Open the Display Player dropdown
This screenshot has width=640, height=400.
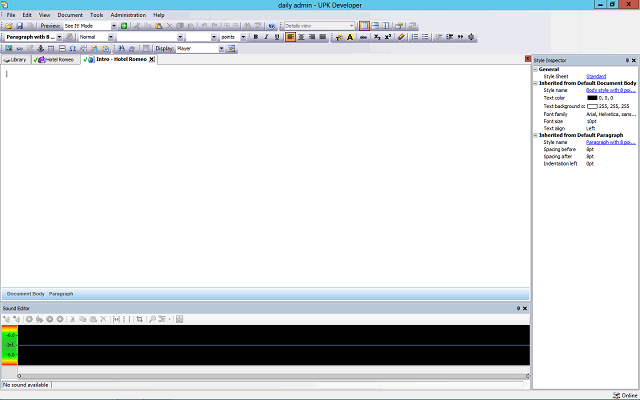pyautogui.click(x=221, y=49)
